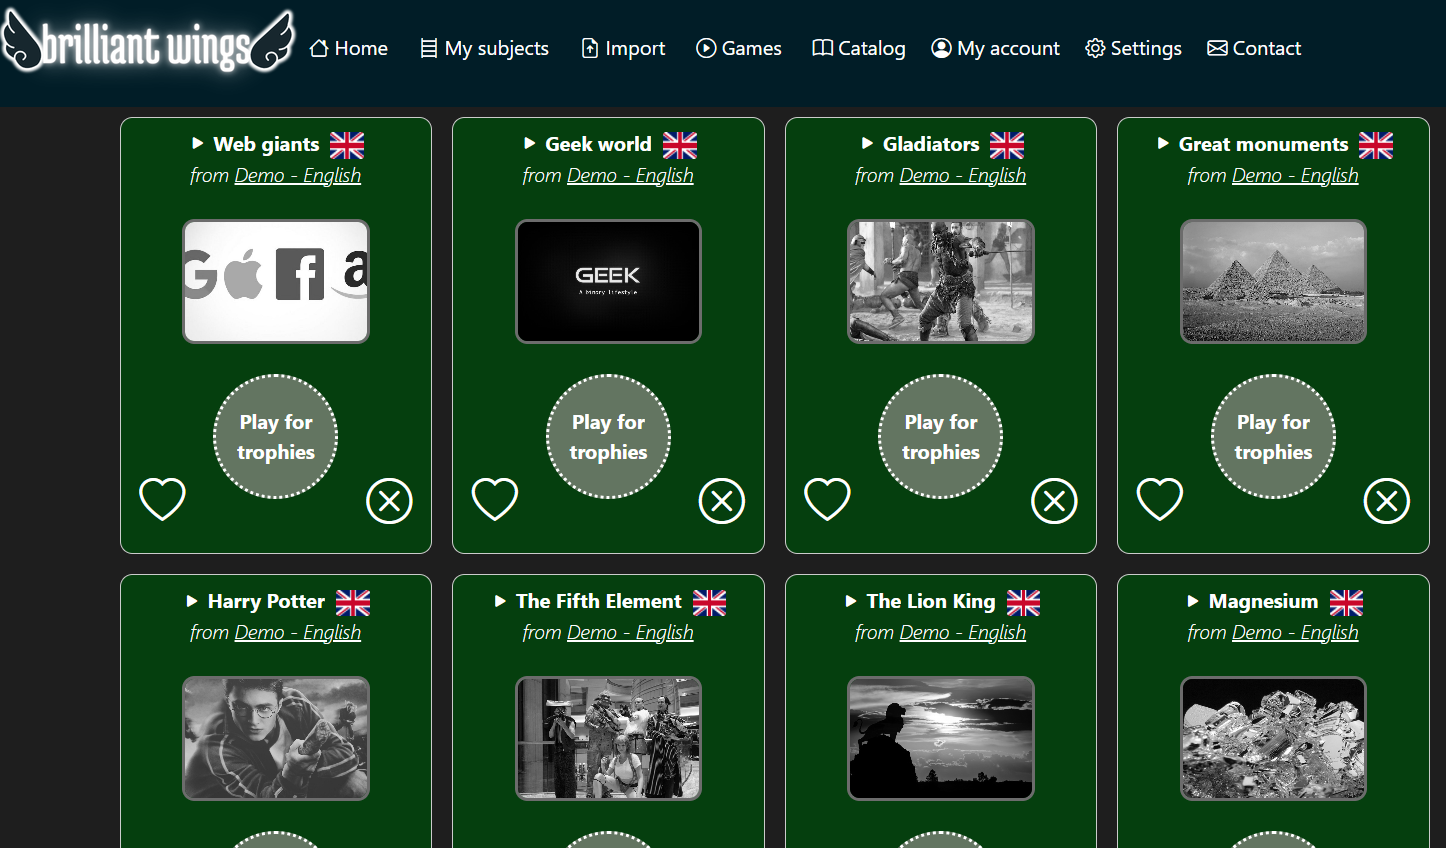The width and height of the screenshot is (1446, 848).
Task: Click the UK flag next to Magnesium
Action: (x=1346, y=603)
